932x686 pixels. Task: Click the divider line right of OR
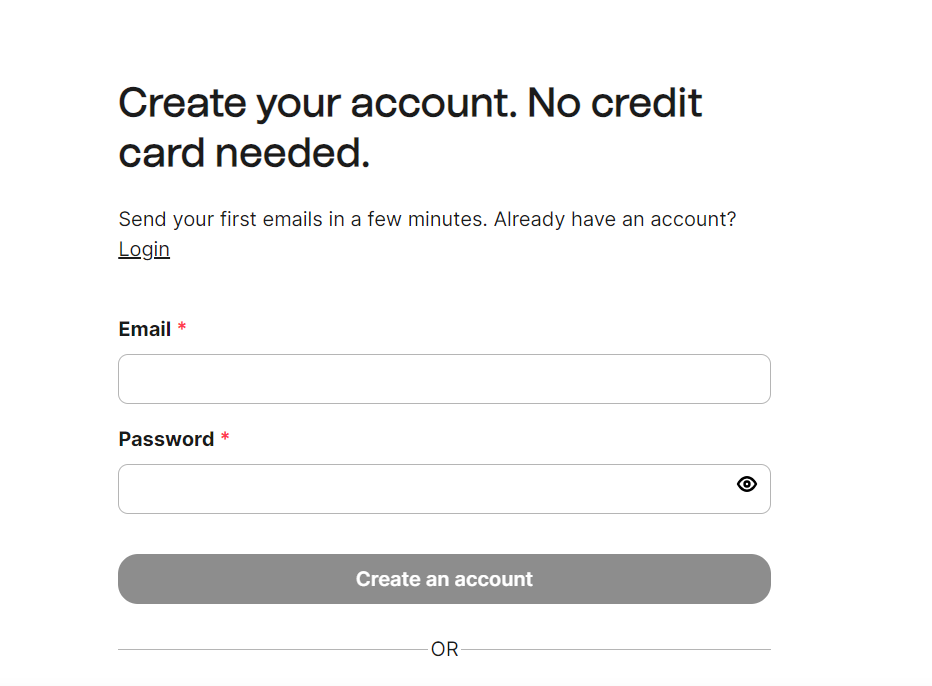point(616,649)
